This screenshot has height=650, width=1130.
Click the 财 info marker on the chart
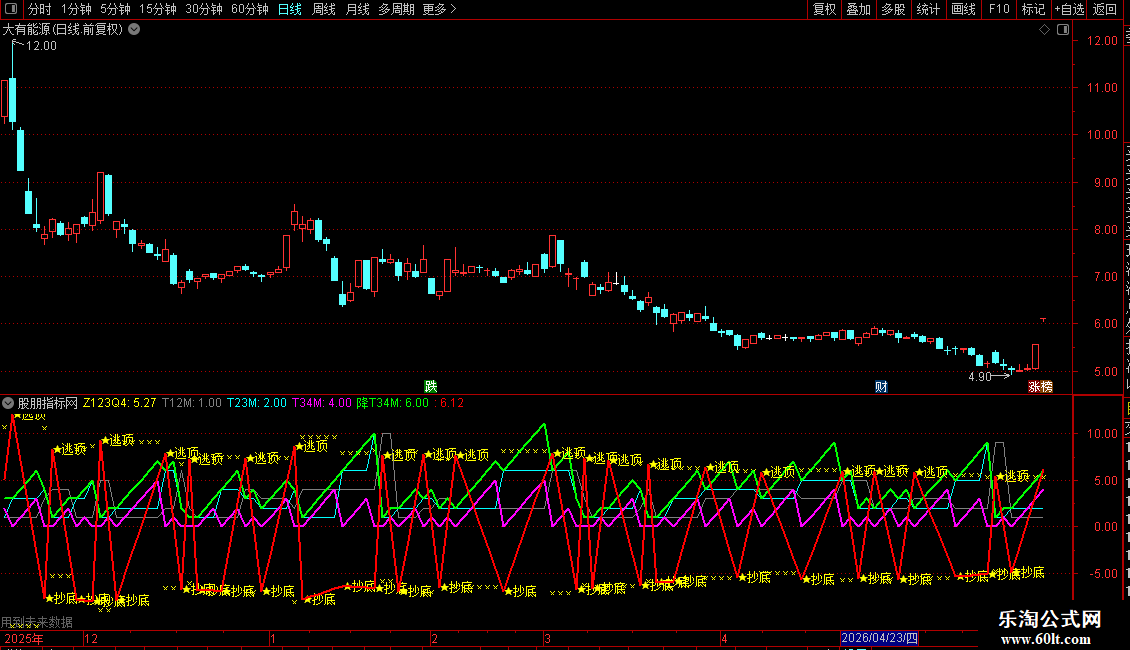click(881, 386)
